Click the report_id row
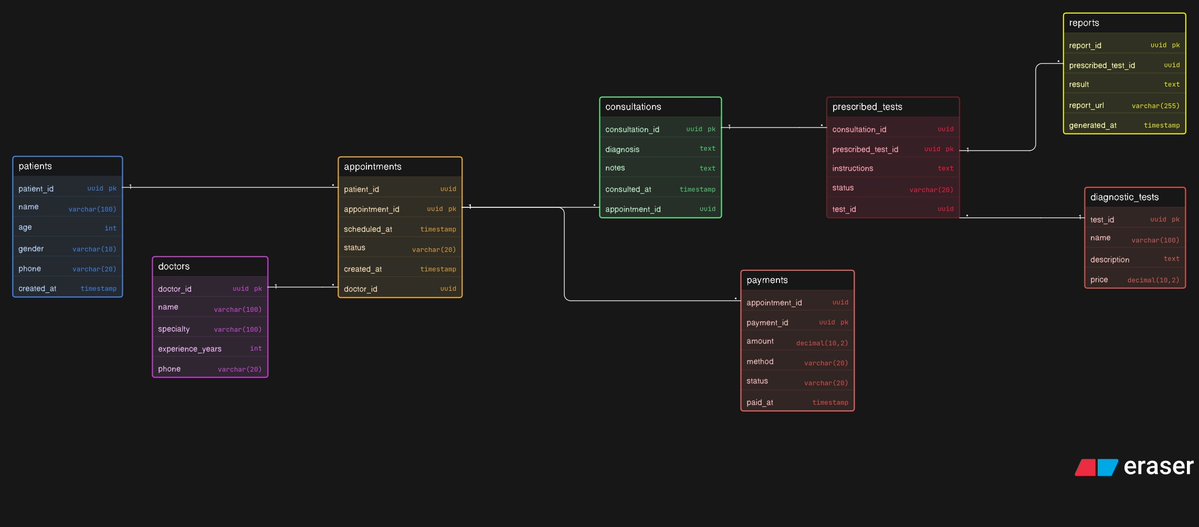The height and width of the screenshot is (527, 1199). pos(1124,45)
